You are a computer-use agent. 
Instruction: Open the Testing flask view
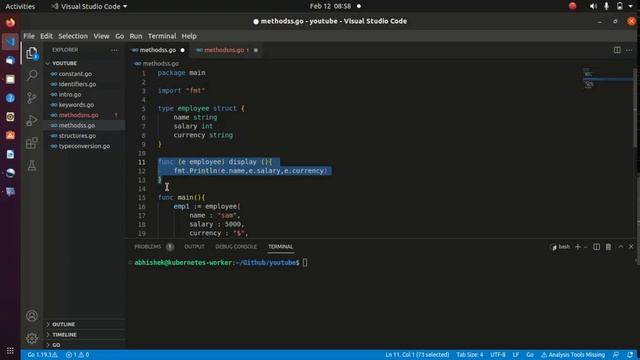(32, 165)
